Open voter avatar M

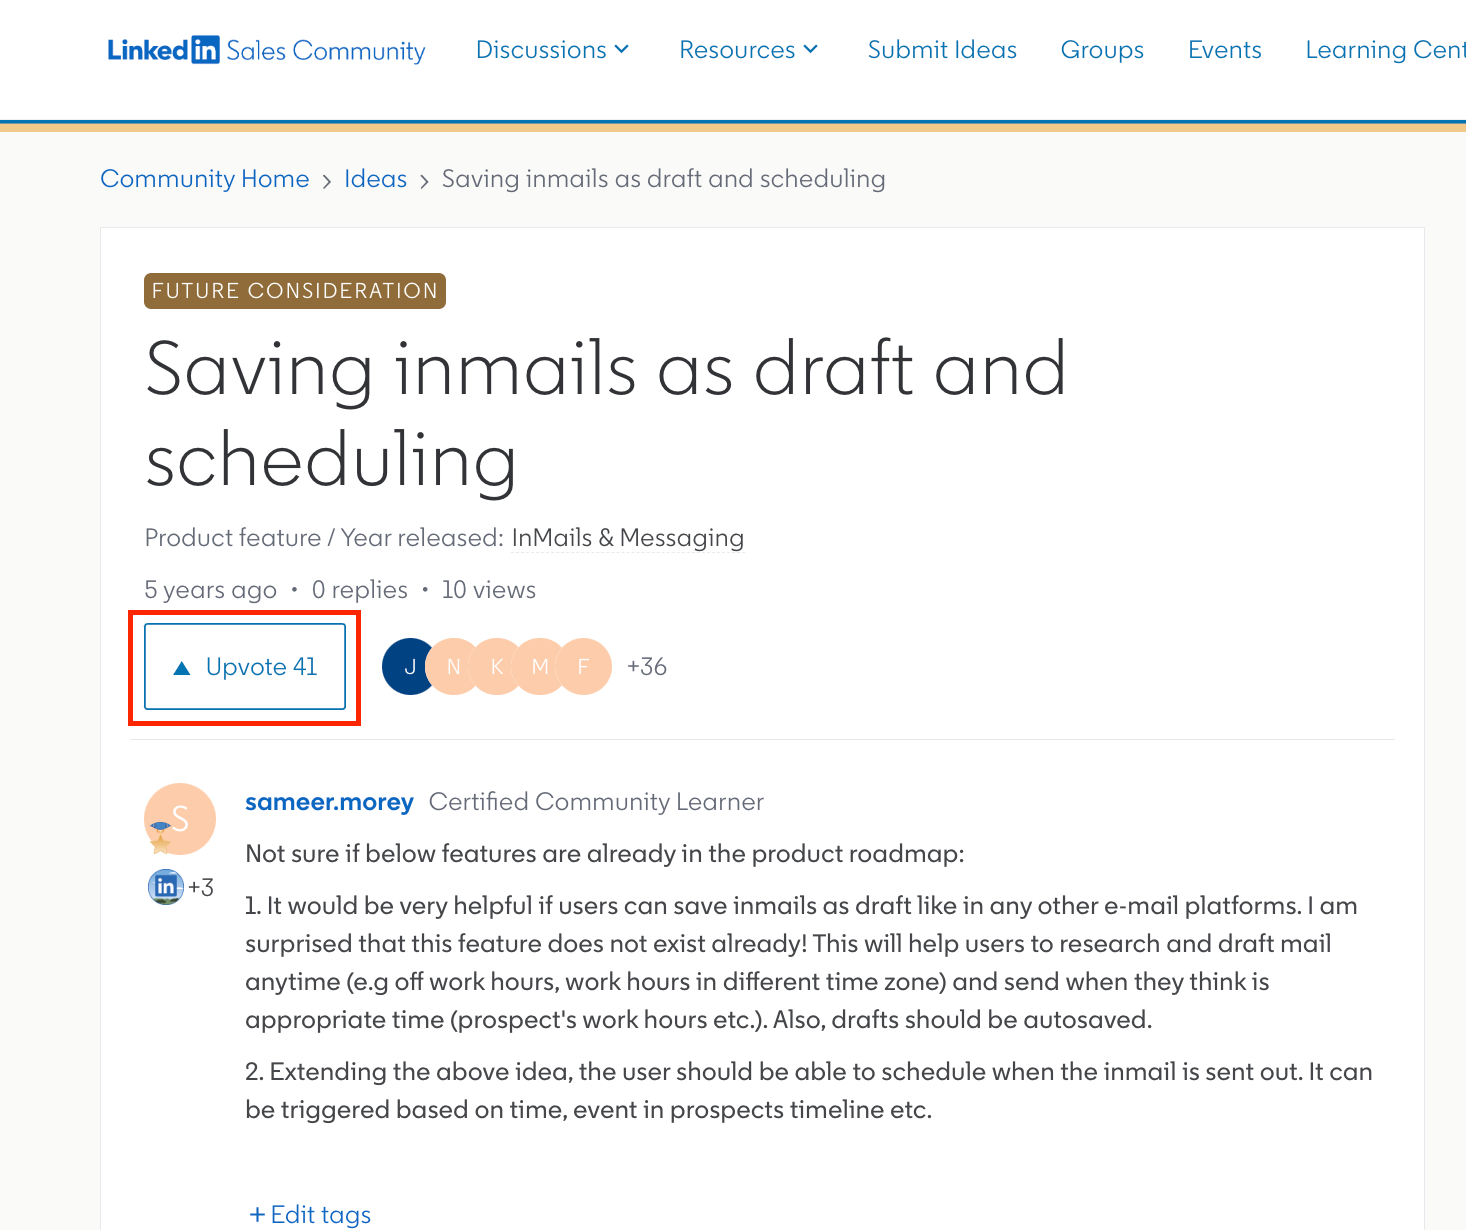click(x=540, y=667)
